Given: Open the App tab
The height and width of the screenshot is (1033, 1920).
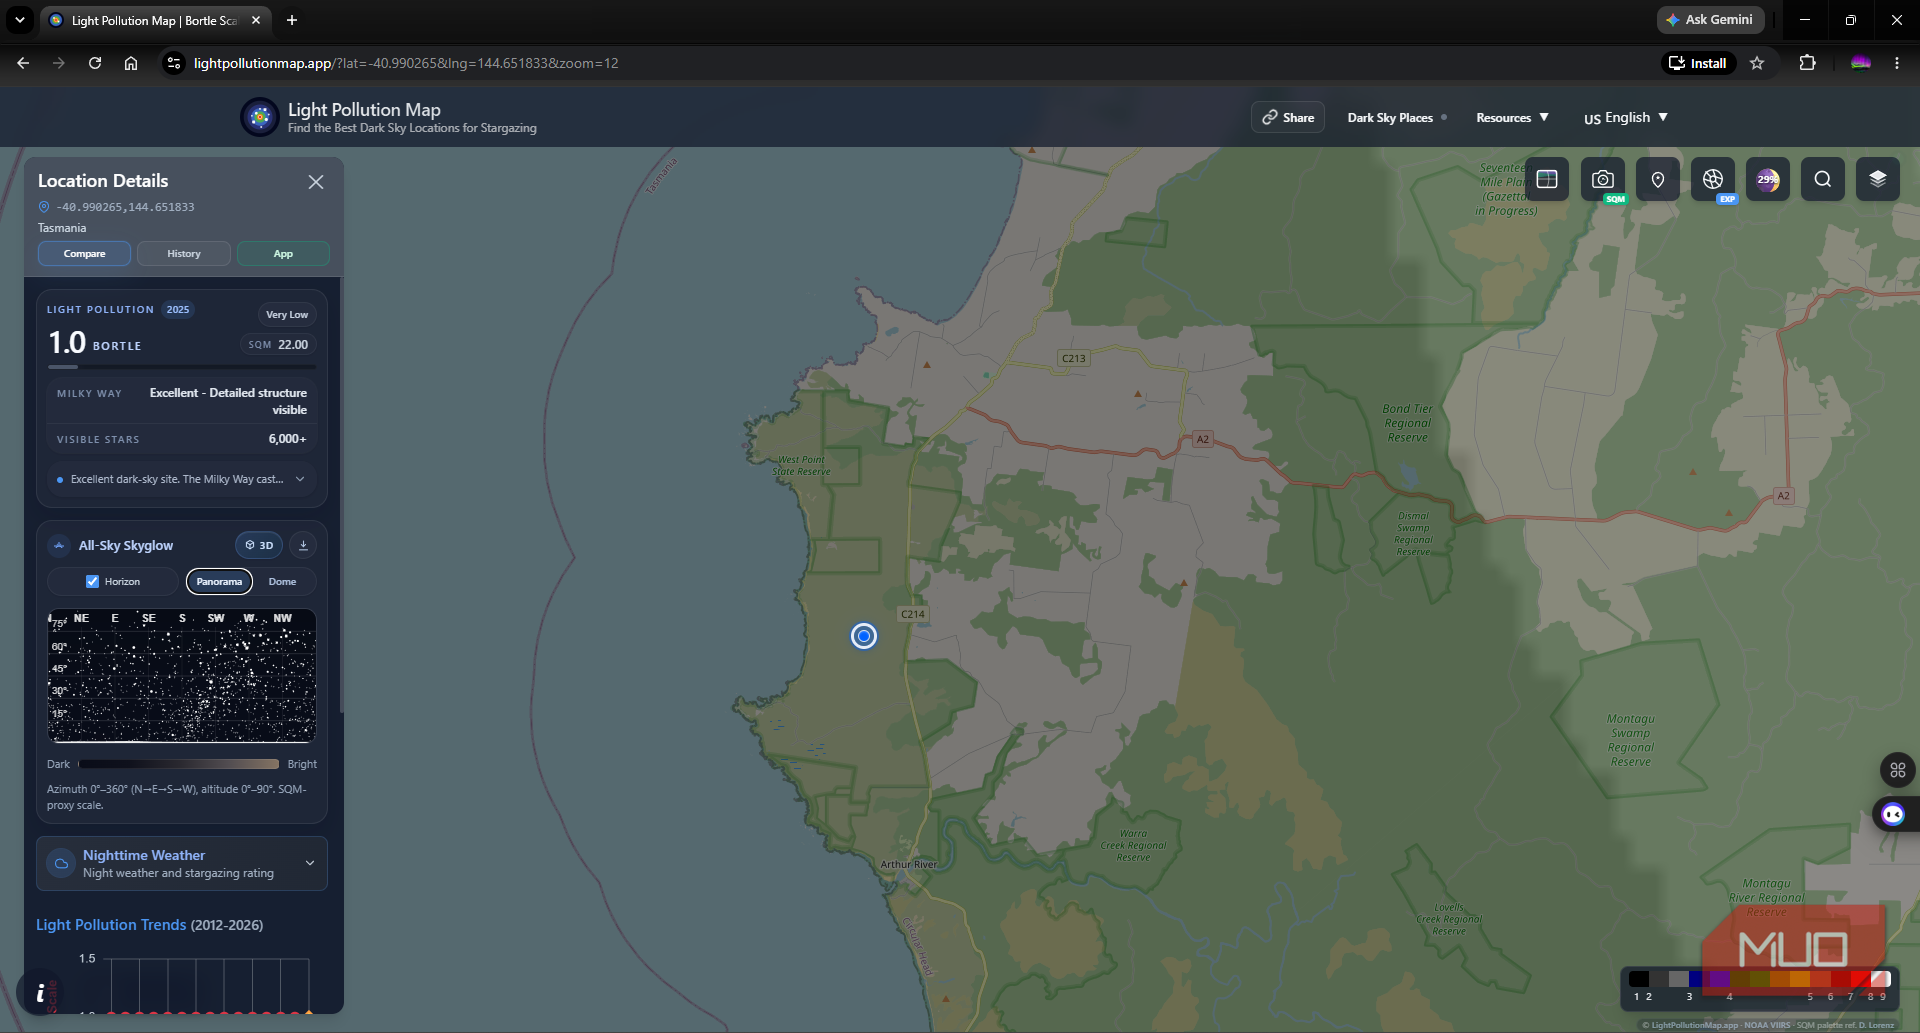Looking at the screenshot, I should point(283,254).
